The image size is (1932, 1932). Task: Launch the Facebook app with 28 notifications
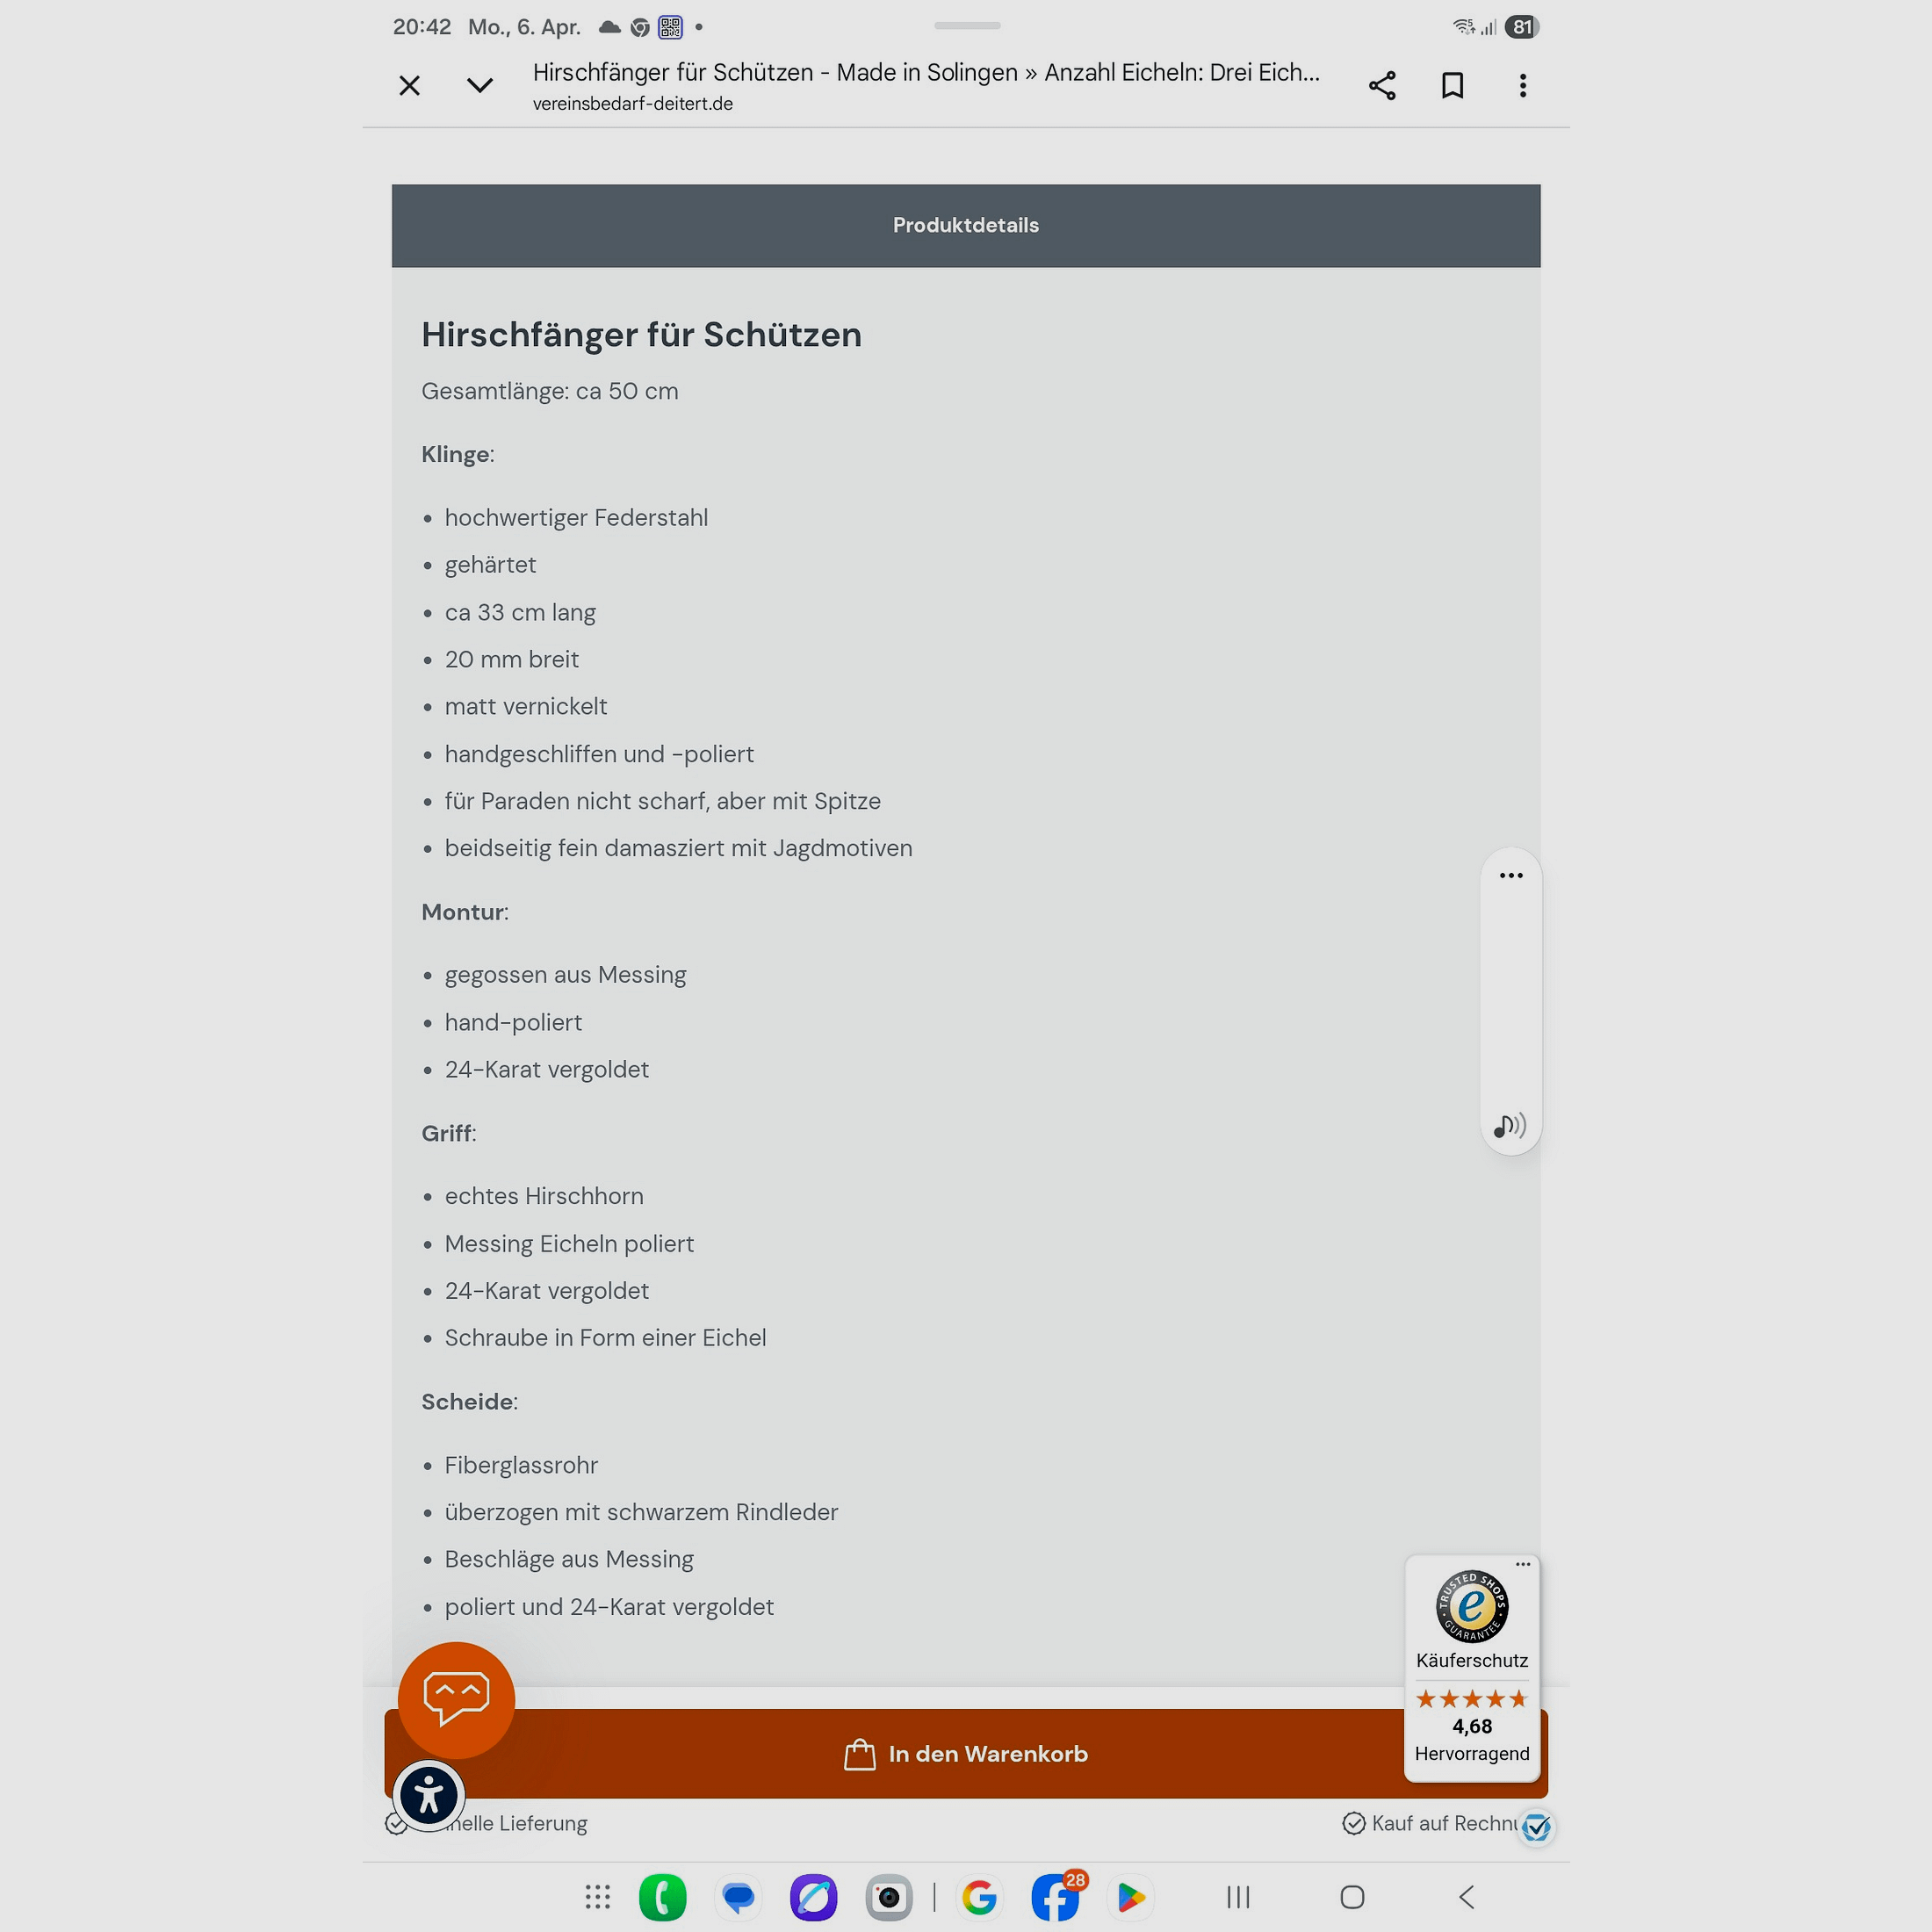click(1056, 1897)
